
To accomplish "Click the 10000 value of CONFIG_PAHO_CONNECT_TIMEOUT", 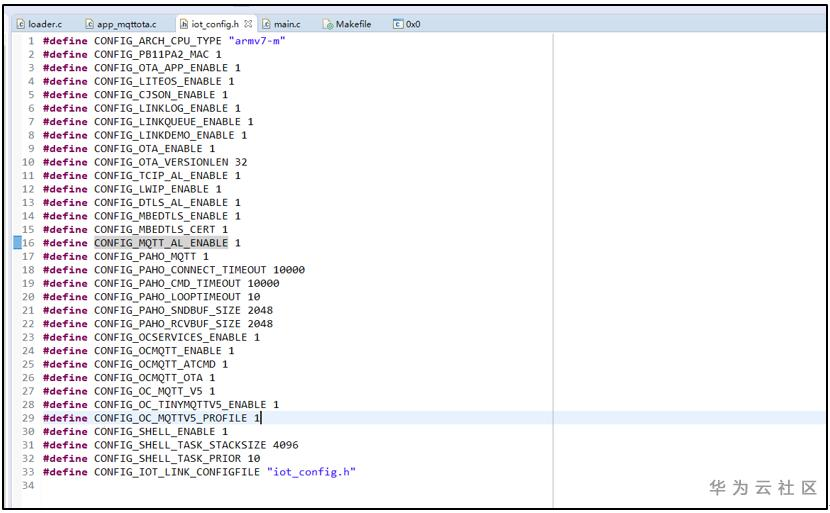I will [x=289, y=270].
